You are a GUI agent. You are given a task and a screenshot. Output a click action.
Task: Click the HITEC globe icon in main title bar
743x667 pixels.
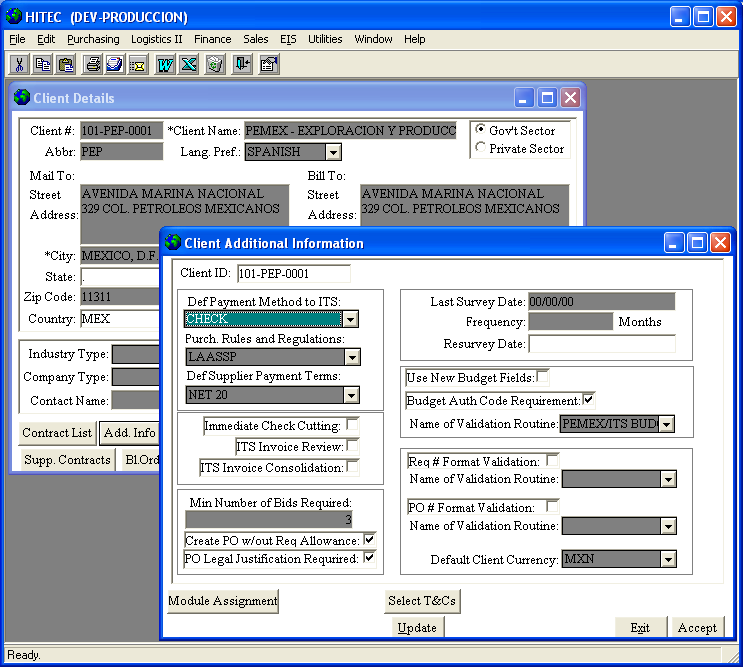coord(14,16)
